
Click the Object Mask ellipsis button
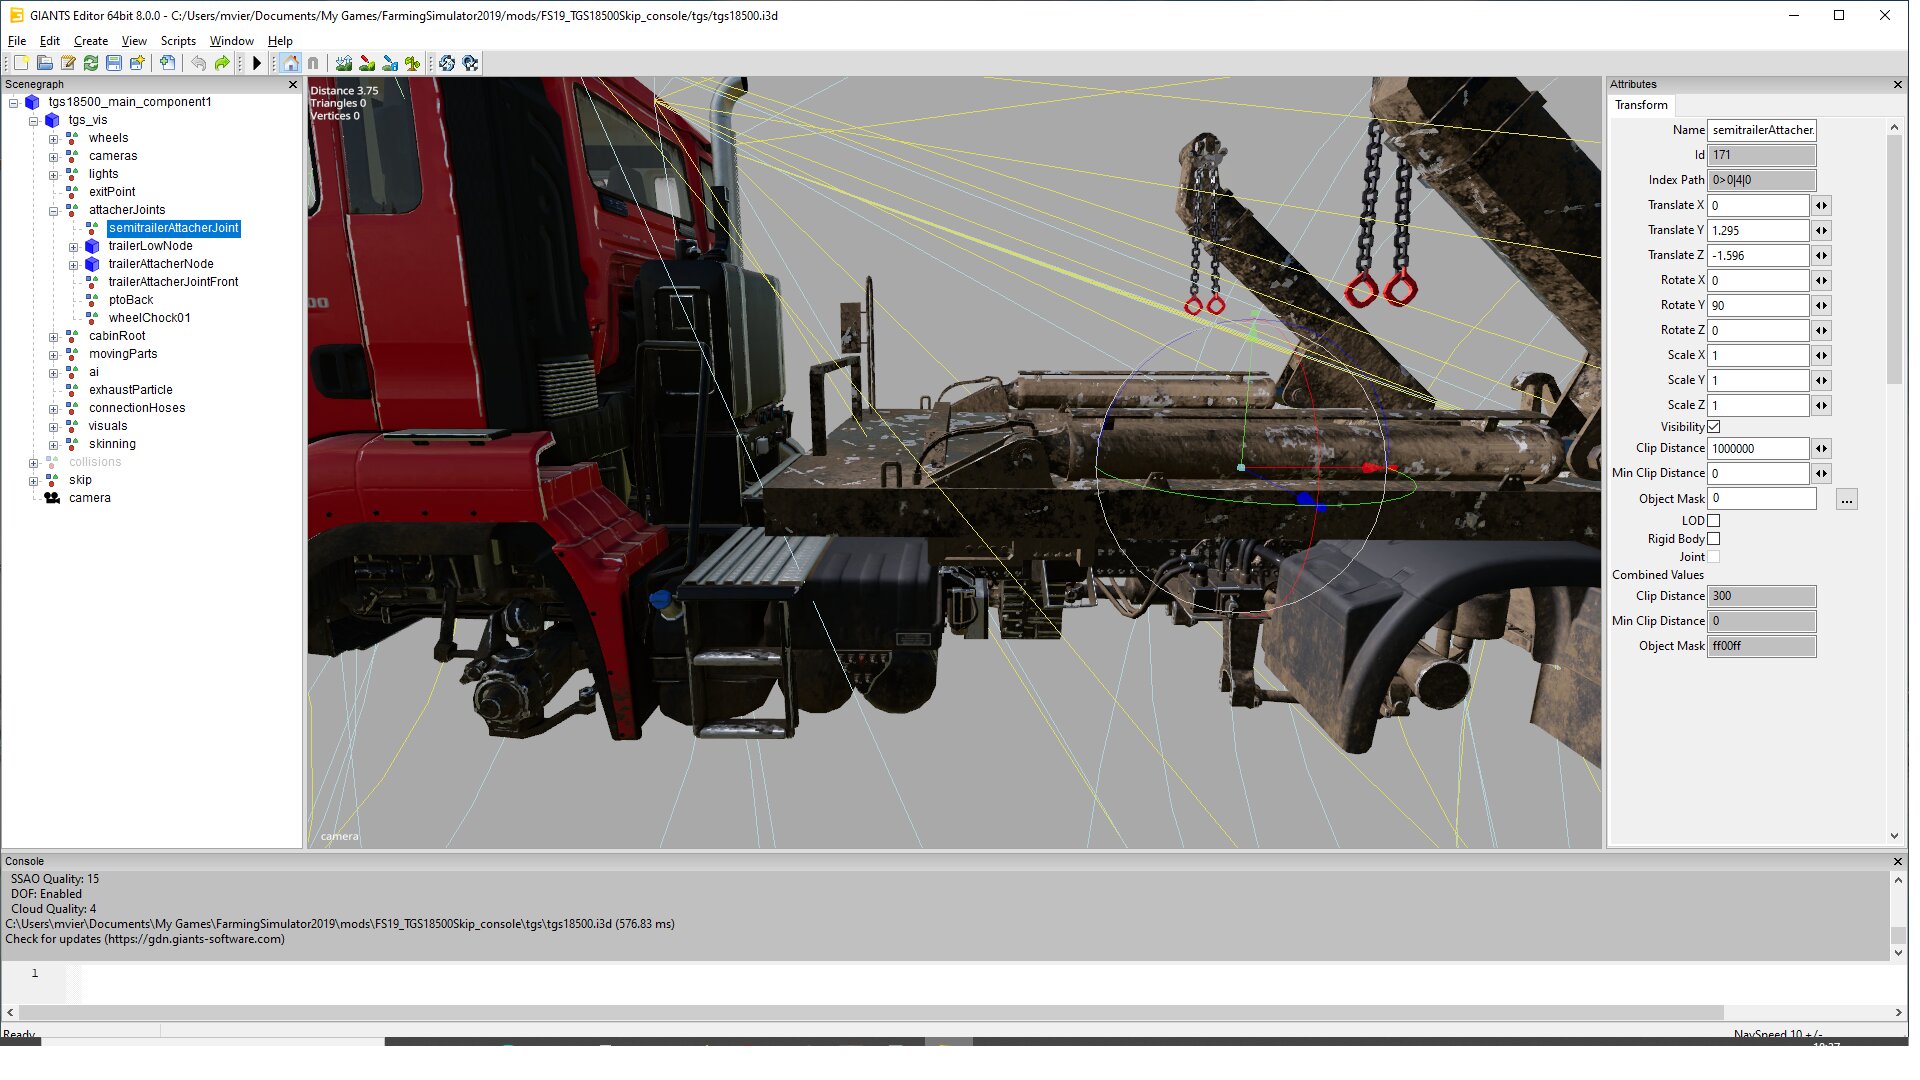[1846, 499]
